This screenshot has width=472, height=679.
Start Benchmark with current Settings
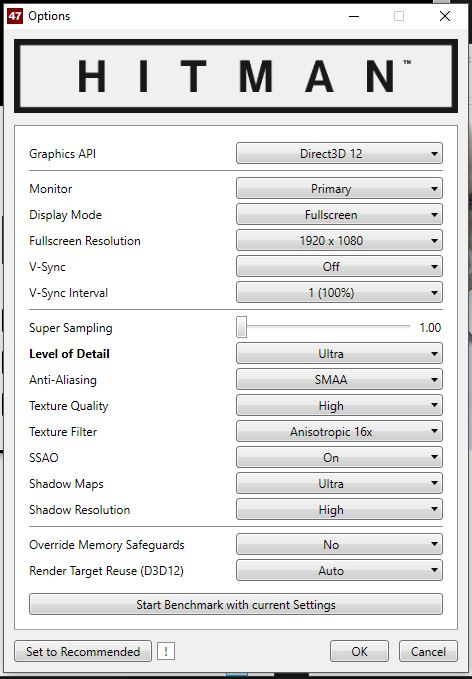[236, 604]
